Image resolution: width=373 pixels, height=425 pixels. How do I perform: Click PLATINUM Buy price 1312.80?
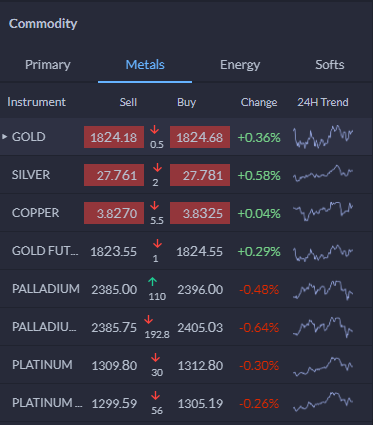[200, 366]
